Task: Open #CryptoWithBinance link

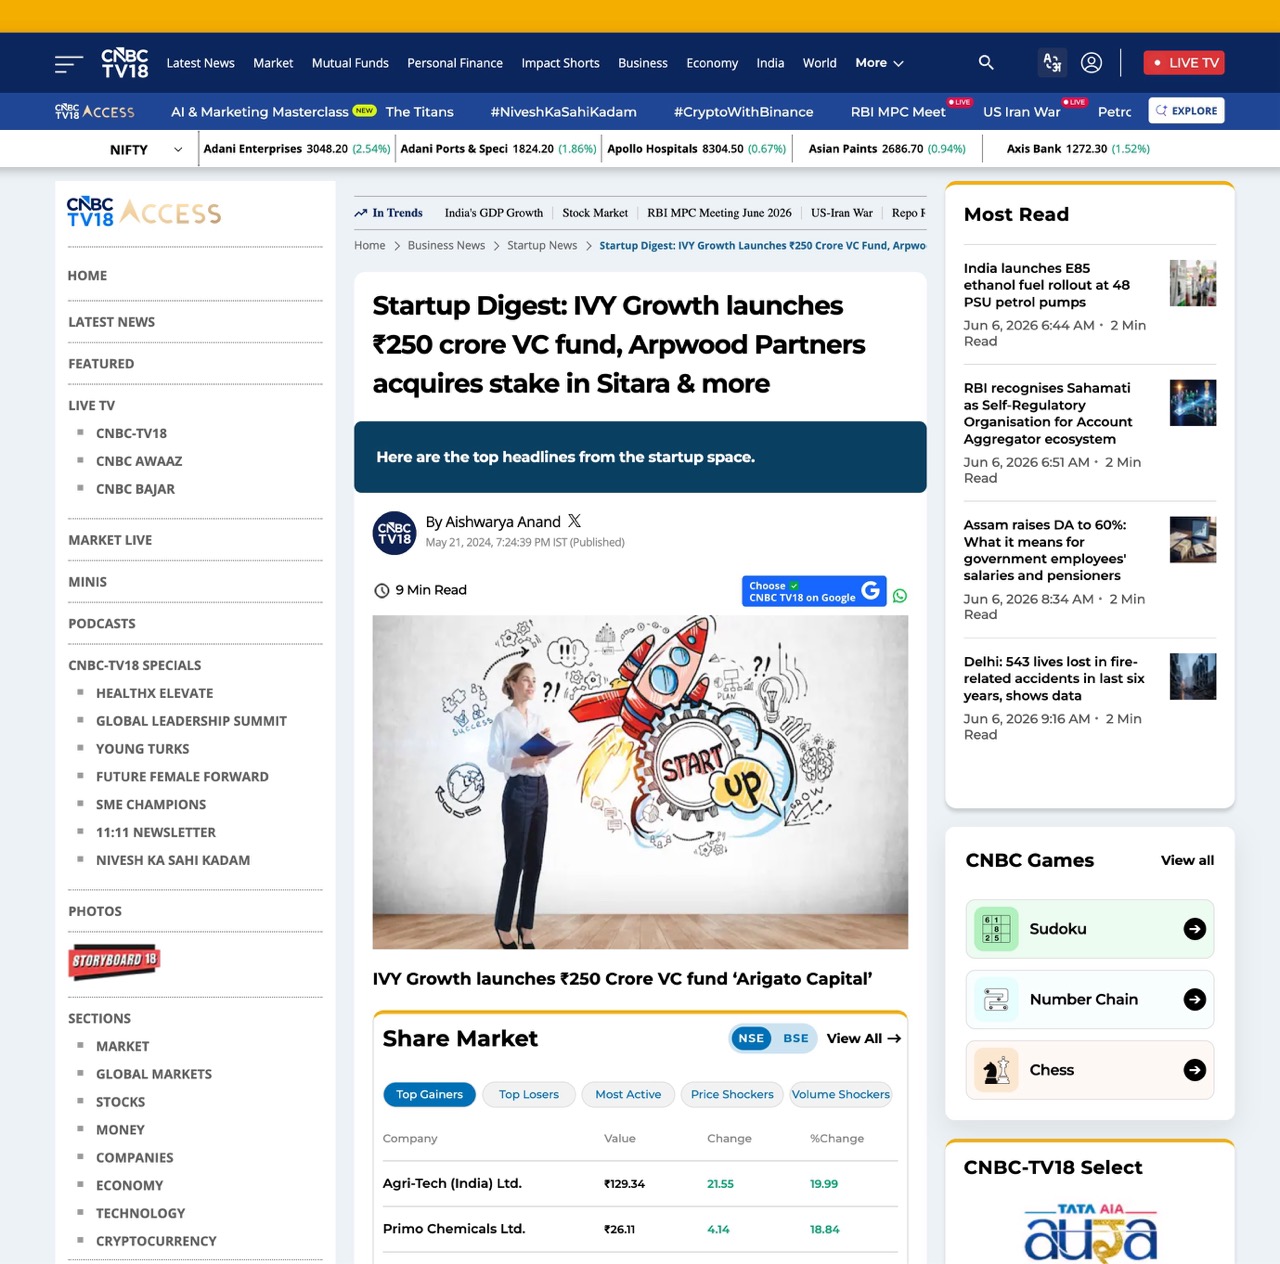Action: tap(743, 112)
